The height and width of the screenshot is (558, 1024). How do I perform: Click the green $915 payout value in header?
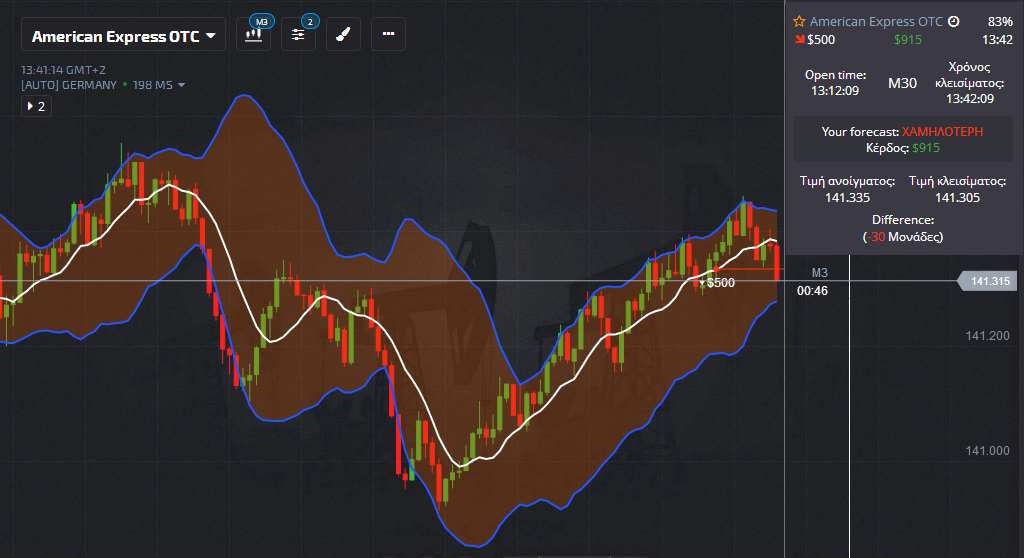tap(908, 40)
